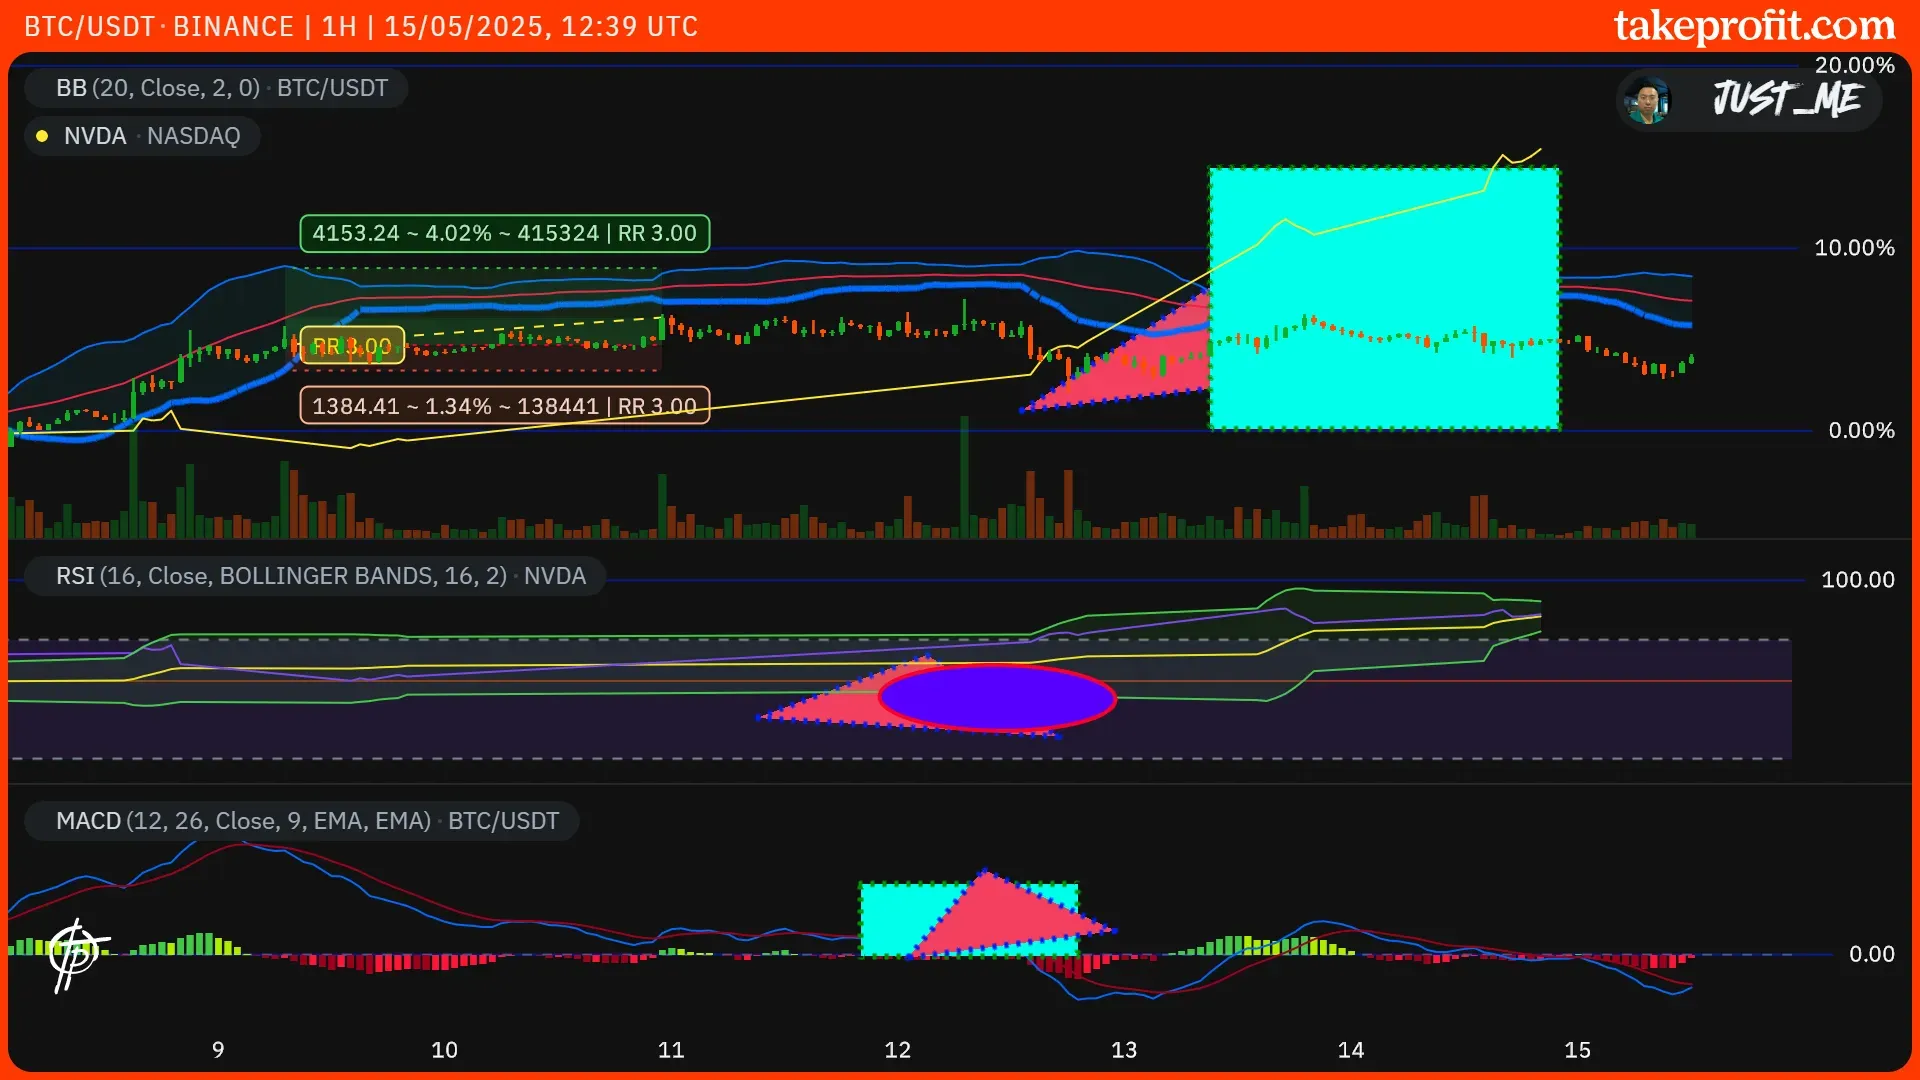1920x1080 pixels.
Task: Click the yellow NVDA legend dot
Action: tap(42, 136)
